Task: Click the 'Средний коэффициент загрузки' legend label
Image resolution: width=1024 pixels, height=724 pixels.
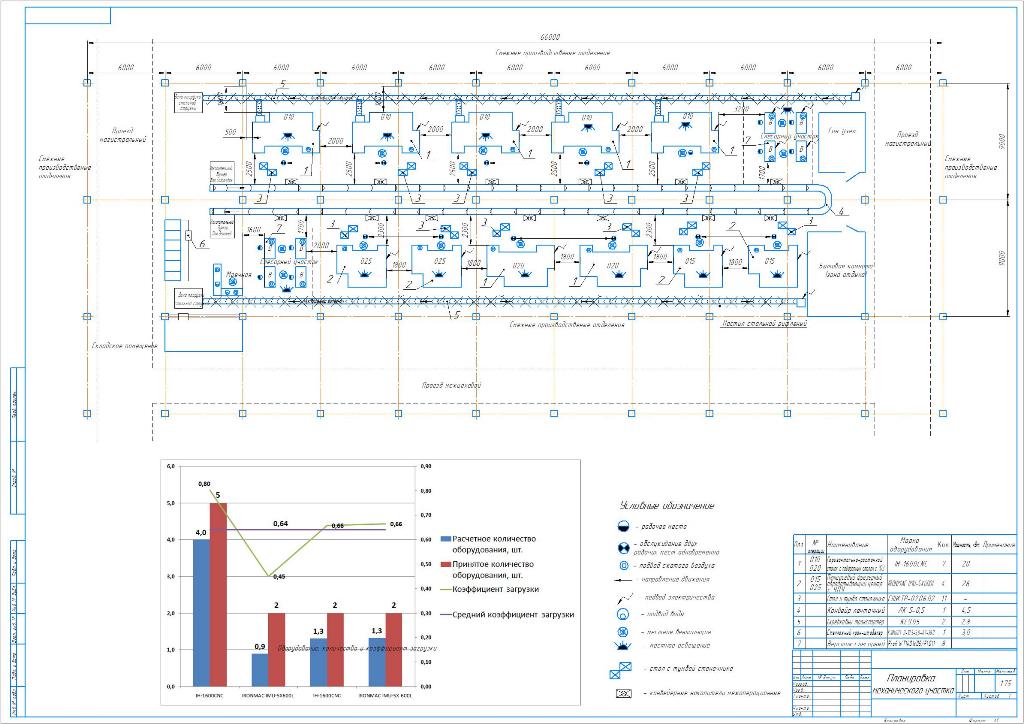Action: 513,614
